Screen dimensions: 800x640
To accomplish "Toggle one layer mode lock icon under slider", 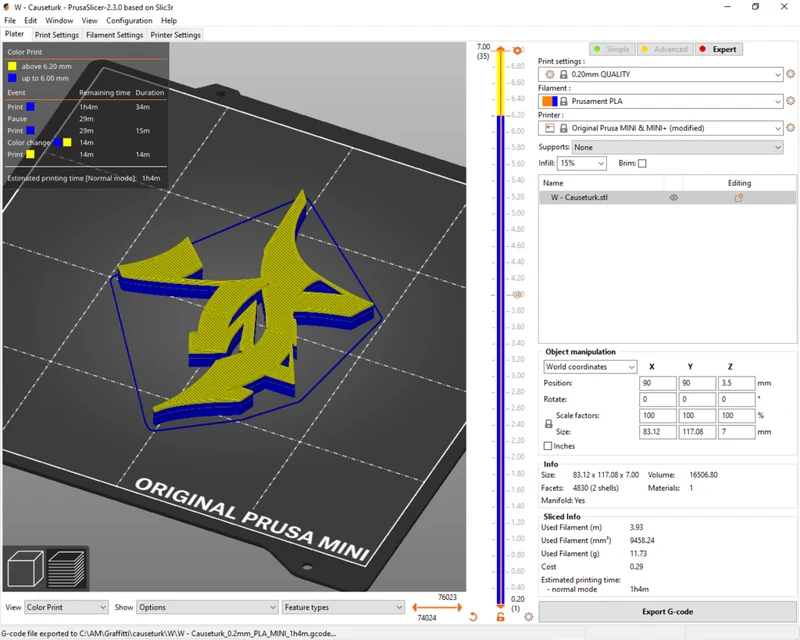I will [x=501, y=617].
